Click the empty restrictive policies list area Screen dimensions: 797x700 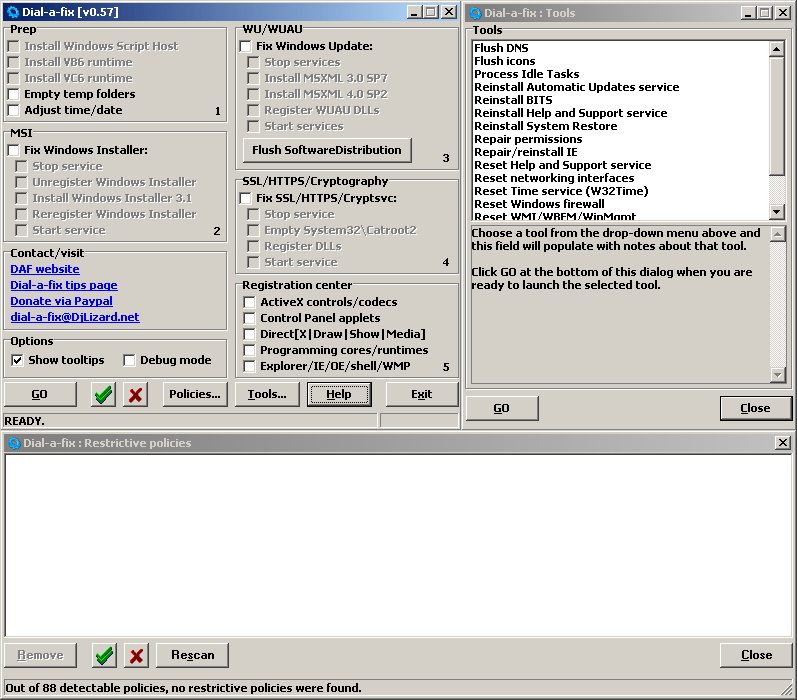pyautogui.click(x=398, y=545)
